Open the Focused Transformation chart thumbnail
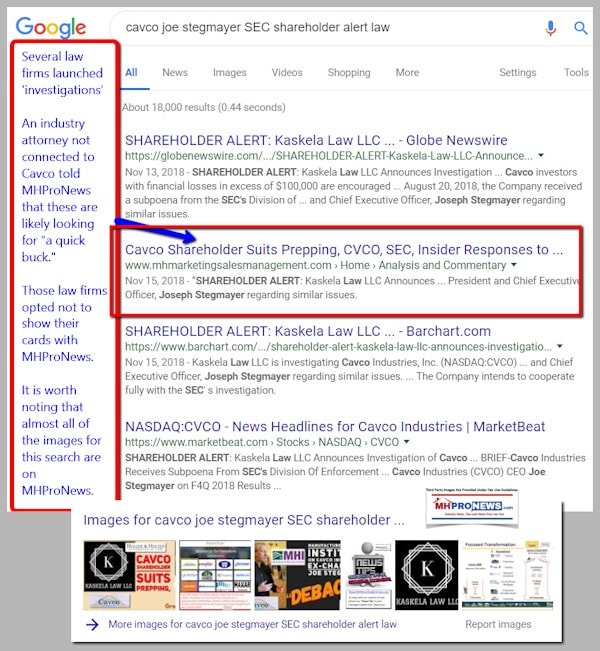 point(507,575)
